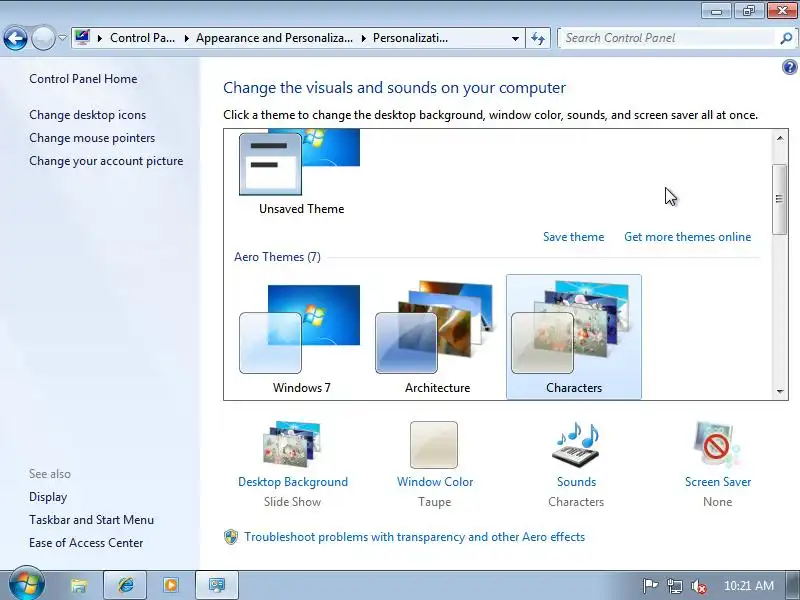Click the magnifier search icon

(786, 38)
